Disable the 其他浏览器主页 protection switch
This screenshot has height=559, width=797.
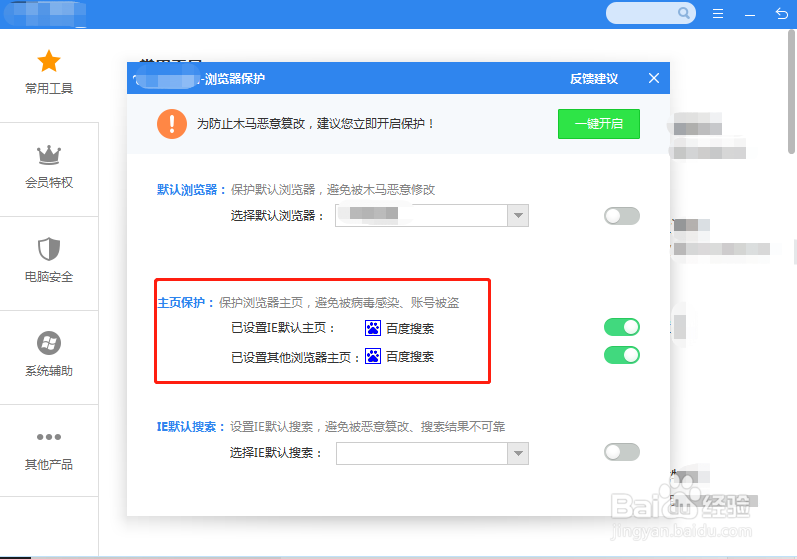coord(622,355)
